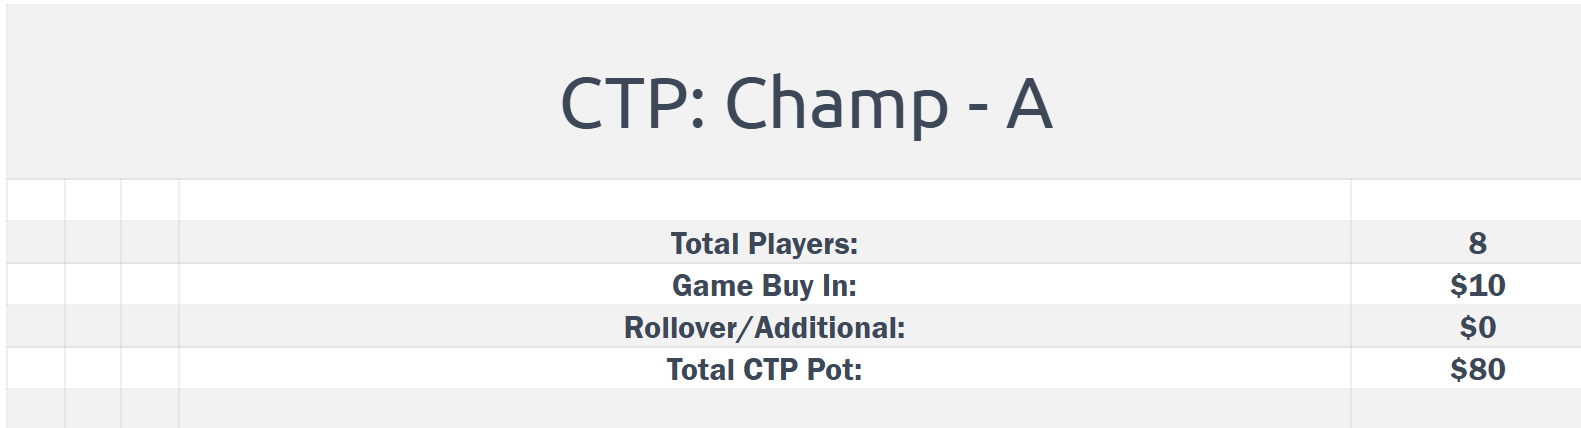The image size is (1581, 428).
Task: Select the empty cell below the $80 value
Action: (1465, 408)
